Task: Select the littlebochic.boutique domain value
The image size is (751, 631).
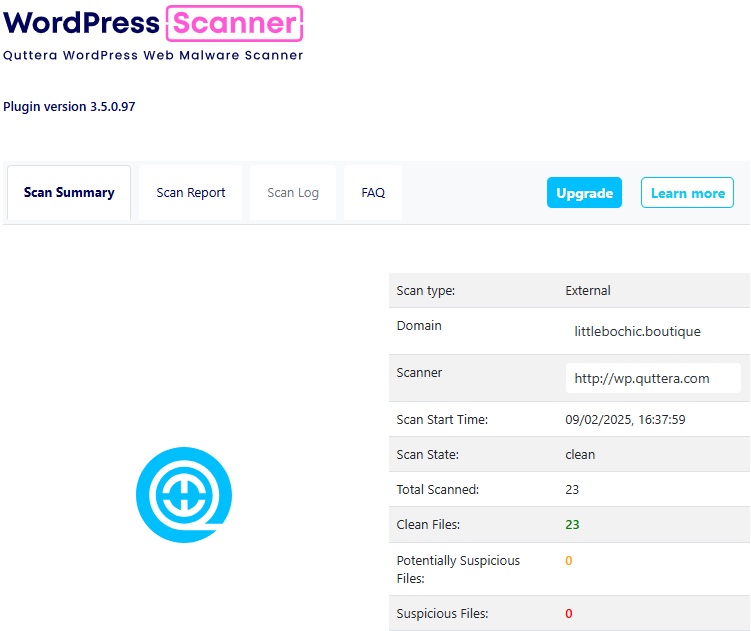Action: click(x=637, y=331)
